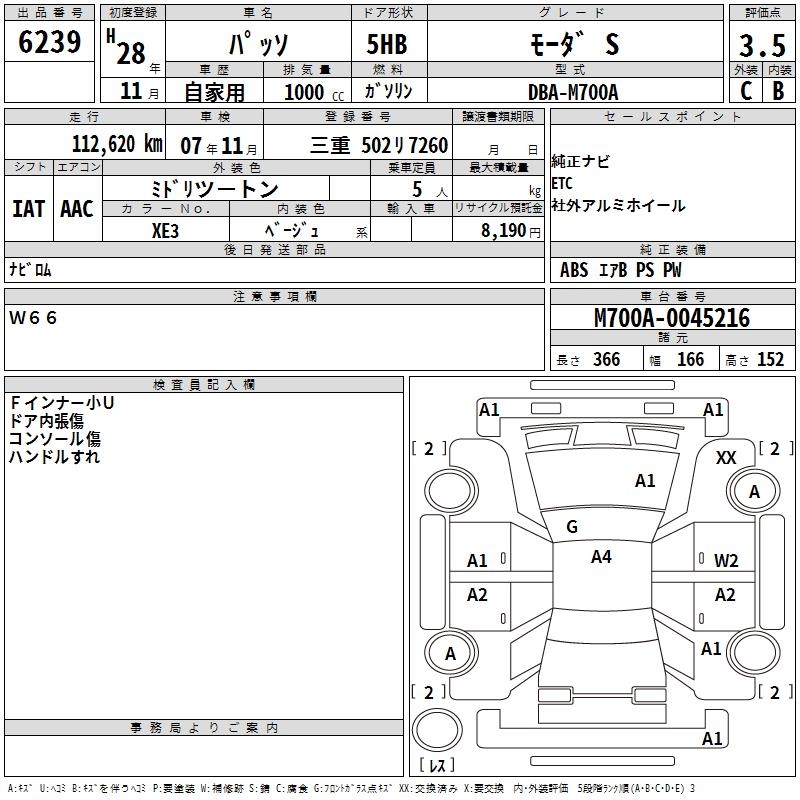Click the inspection date 07年11月
800x800 pixels.
(x=218, y=146)
